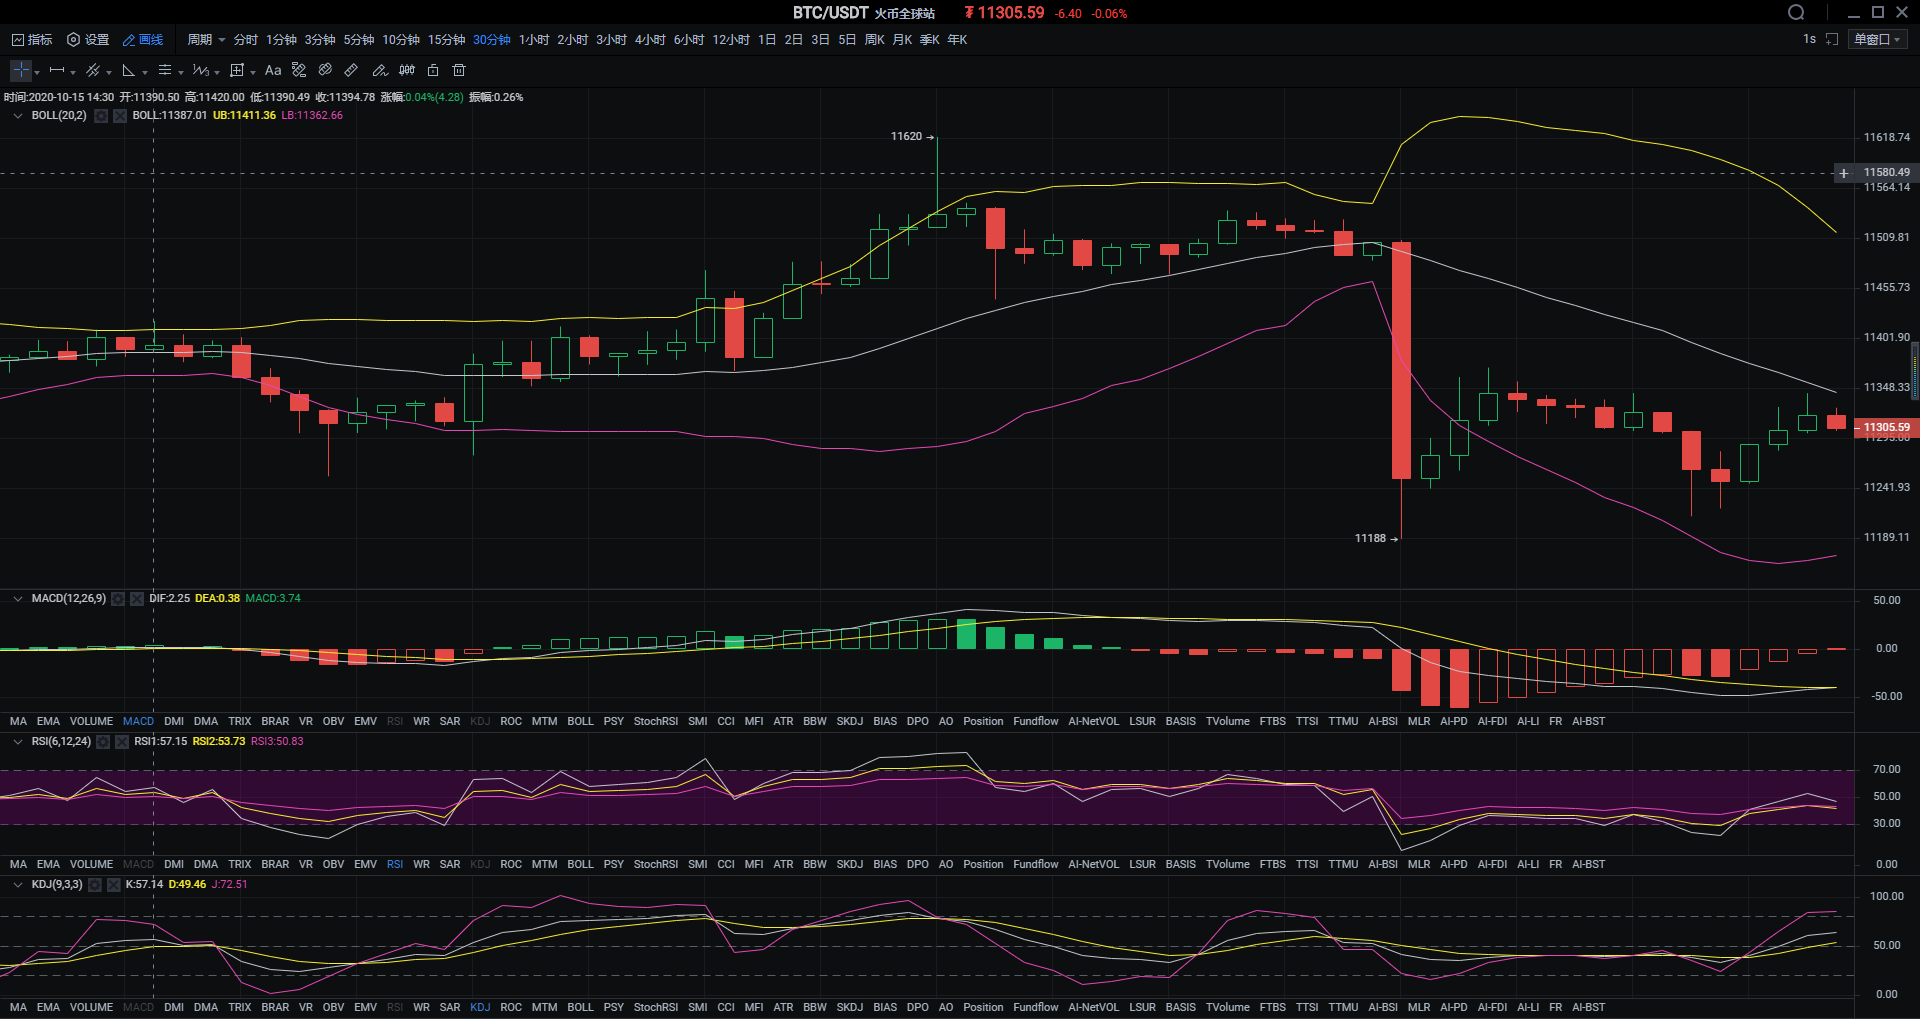The width and height of the screenshot is (1920, 1019).
Task: Select the 月K monthly chart
Action: coord(902,39)
